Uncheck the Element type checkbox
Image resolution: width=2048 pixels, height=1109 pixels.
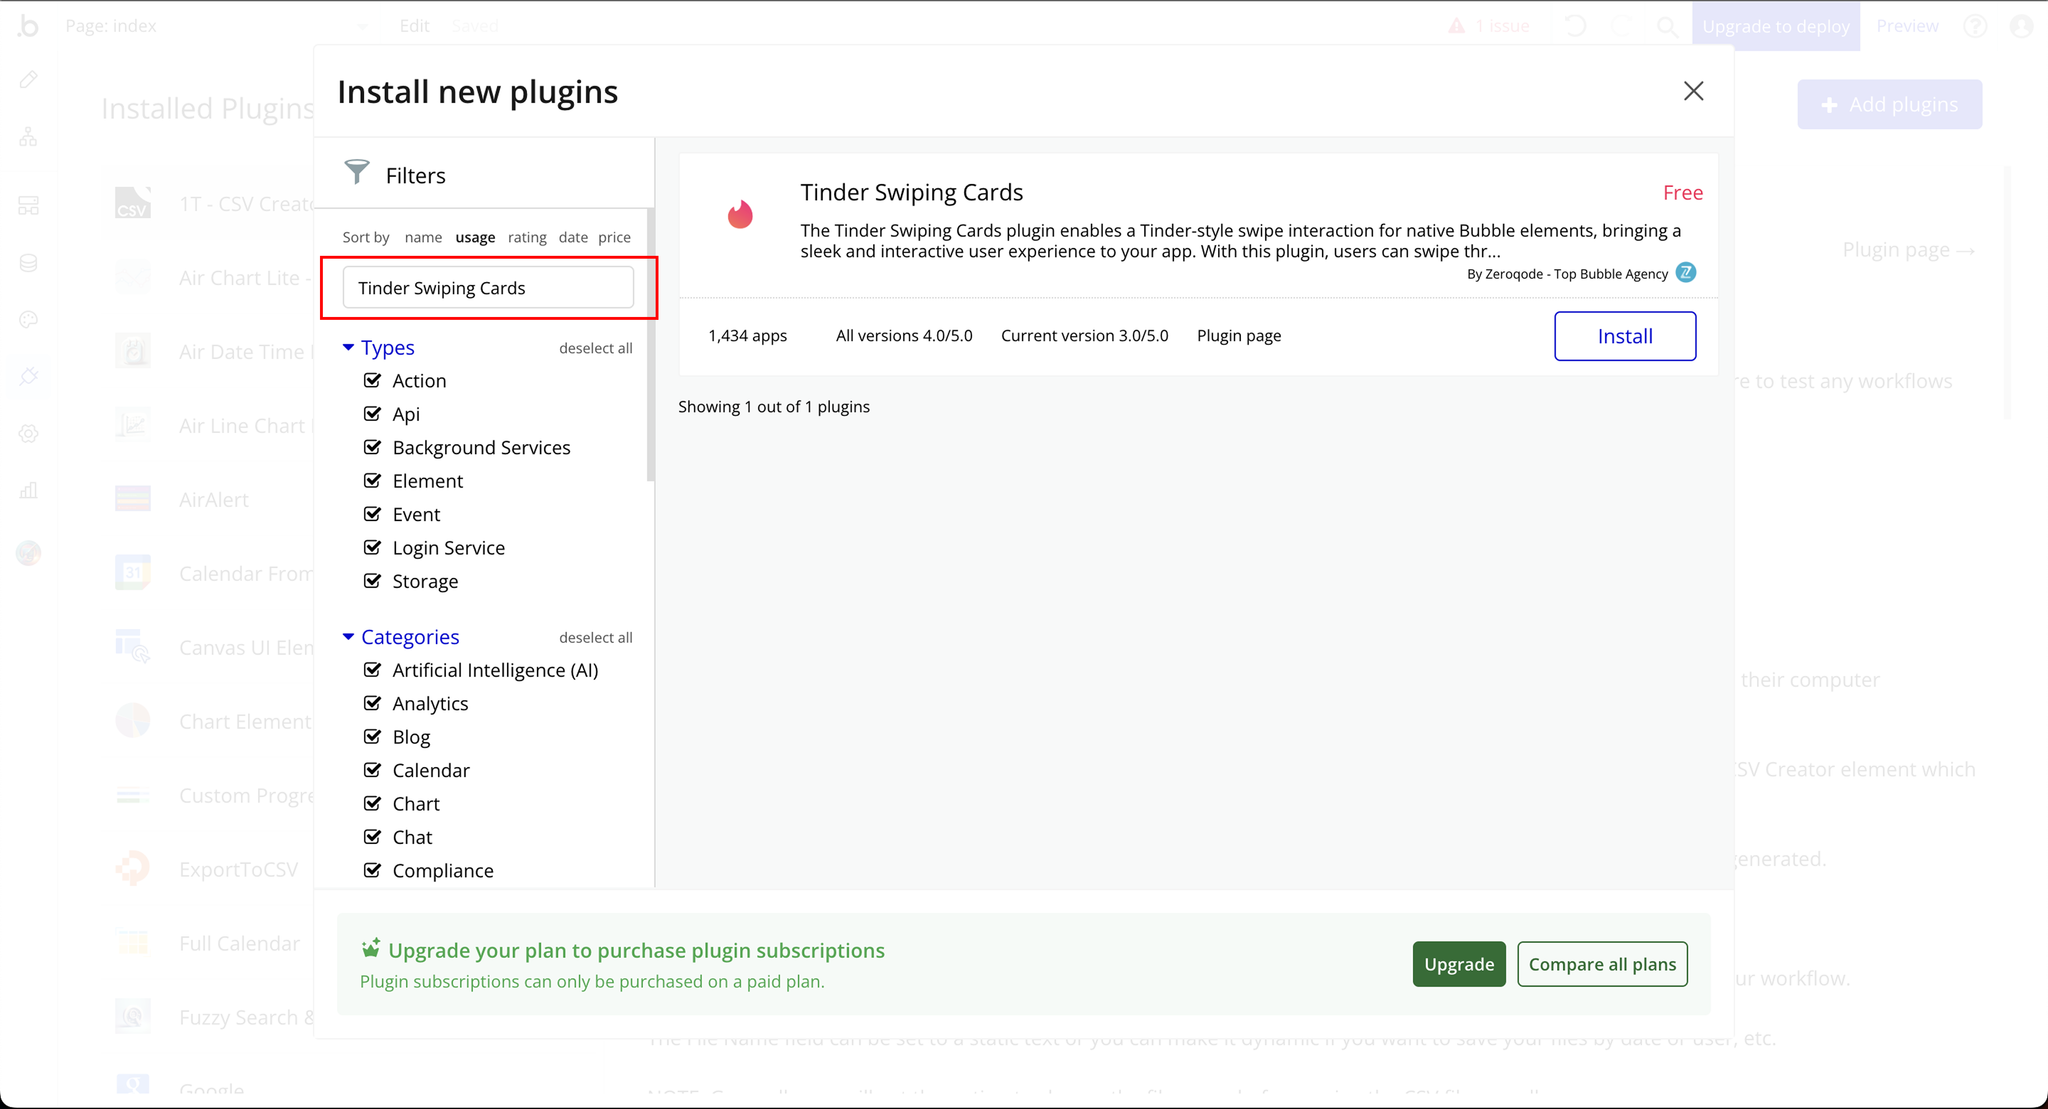coord(372,481)
